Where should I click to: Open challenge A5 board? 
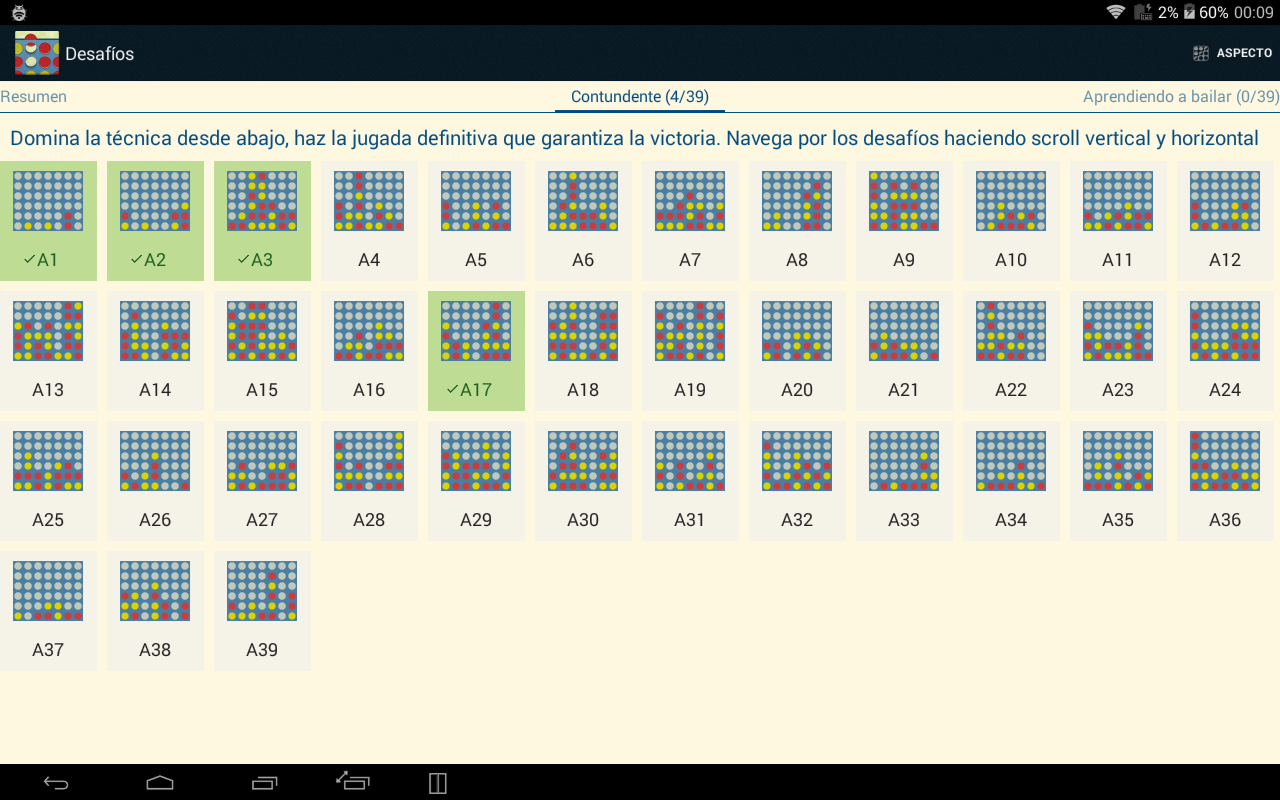coord(476,221)
